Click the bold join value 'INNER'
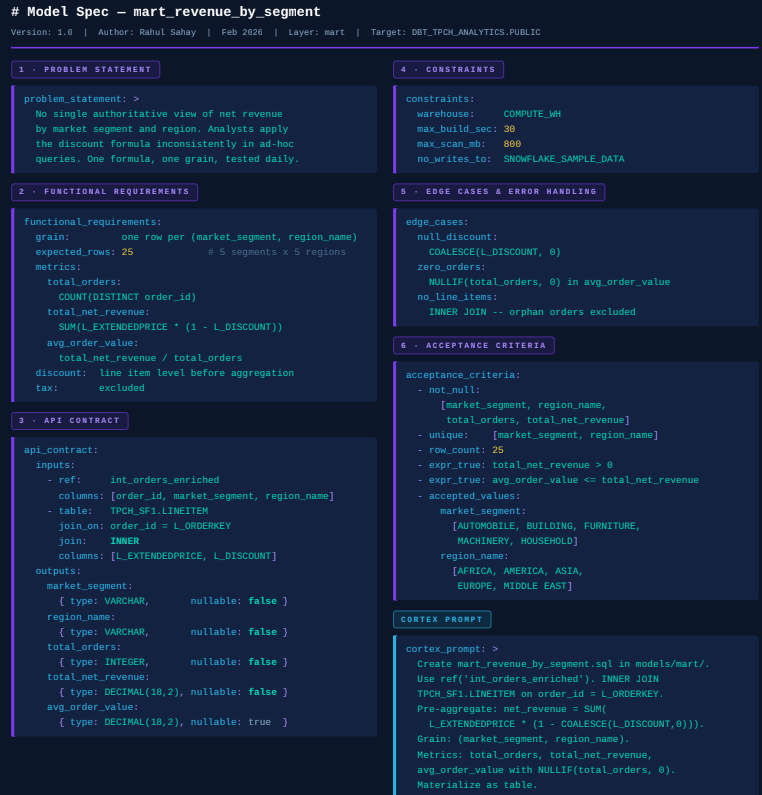The image size is (762, 795). (125, 541)
